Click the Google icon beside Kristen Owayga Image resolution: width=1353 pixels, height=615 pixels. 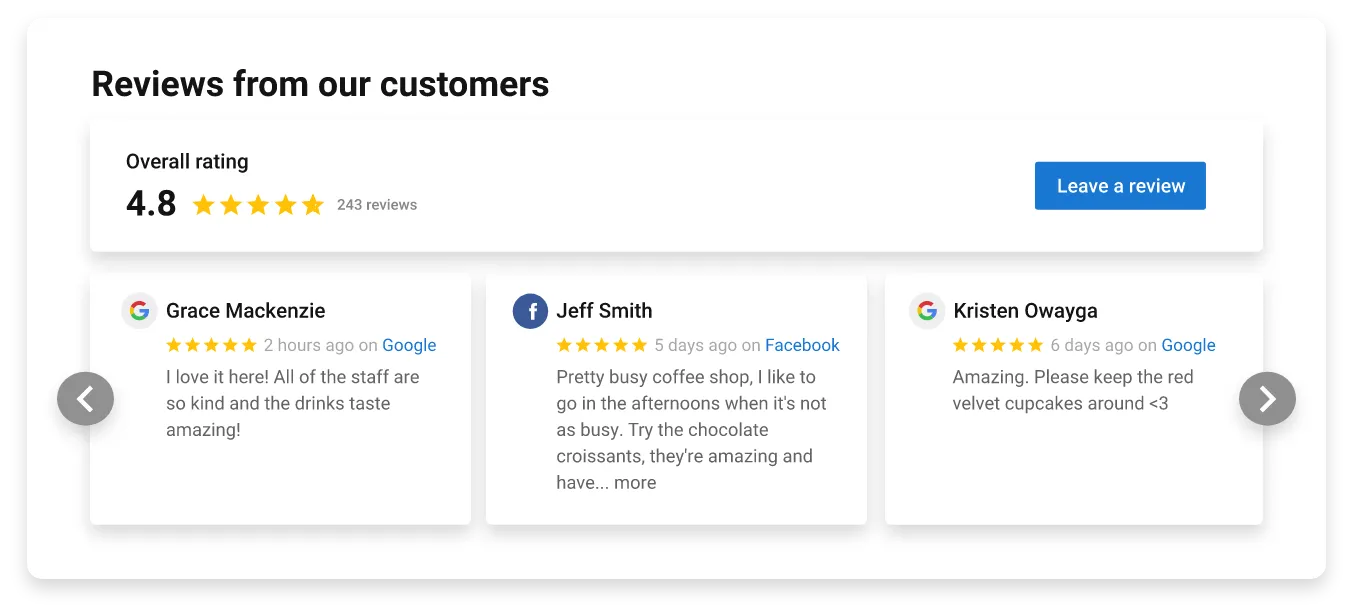pos(927,311)
